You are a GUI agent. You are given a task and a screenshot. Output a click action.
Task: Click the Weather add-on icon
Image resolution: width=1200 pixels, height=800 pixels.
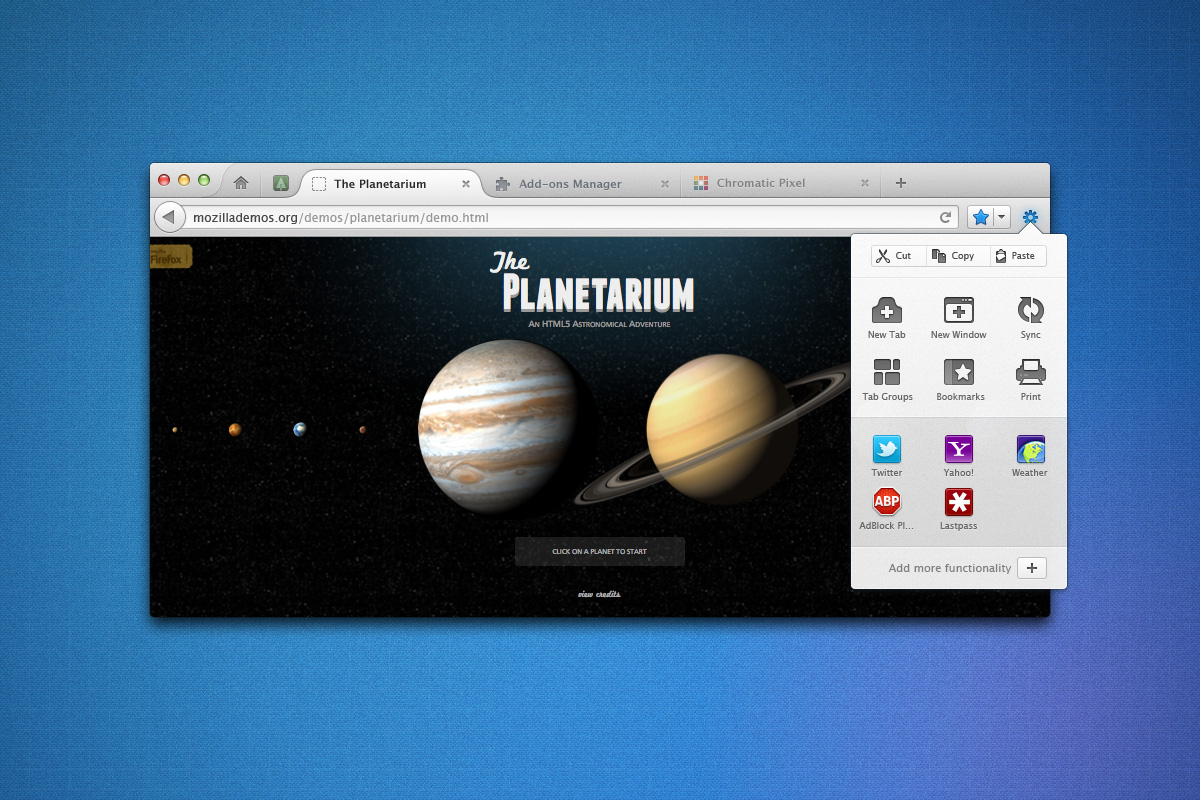coord(1030,449)
